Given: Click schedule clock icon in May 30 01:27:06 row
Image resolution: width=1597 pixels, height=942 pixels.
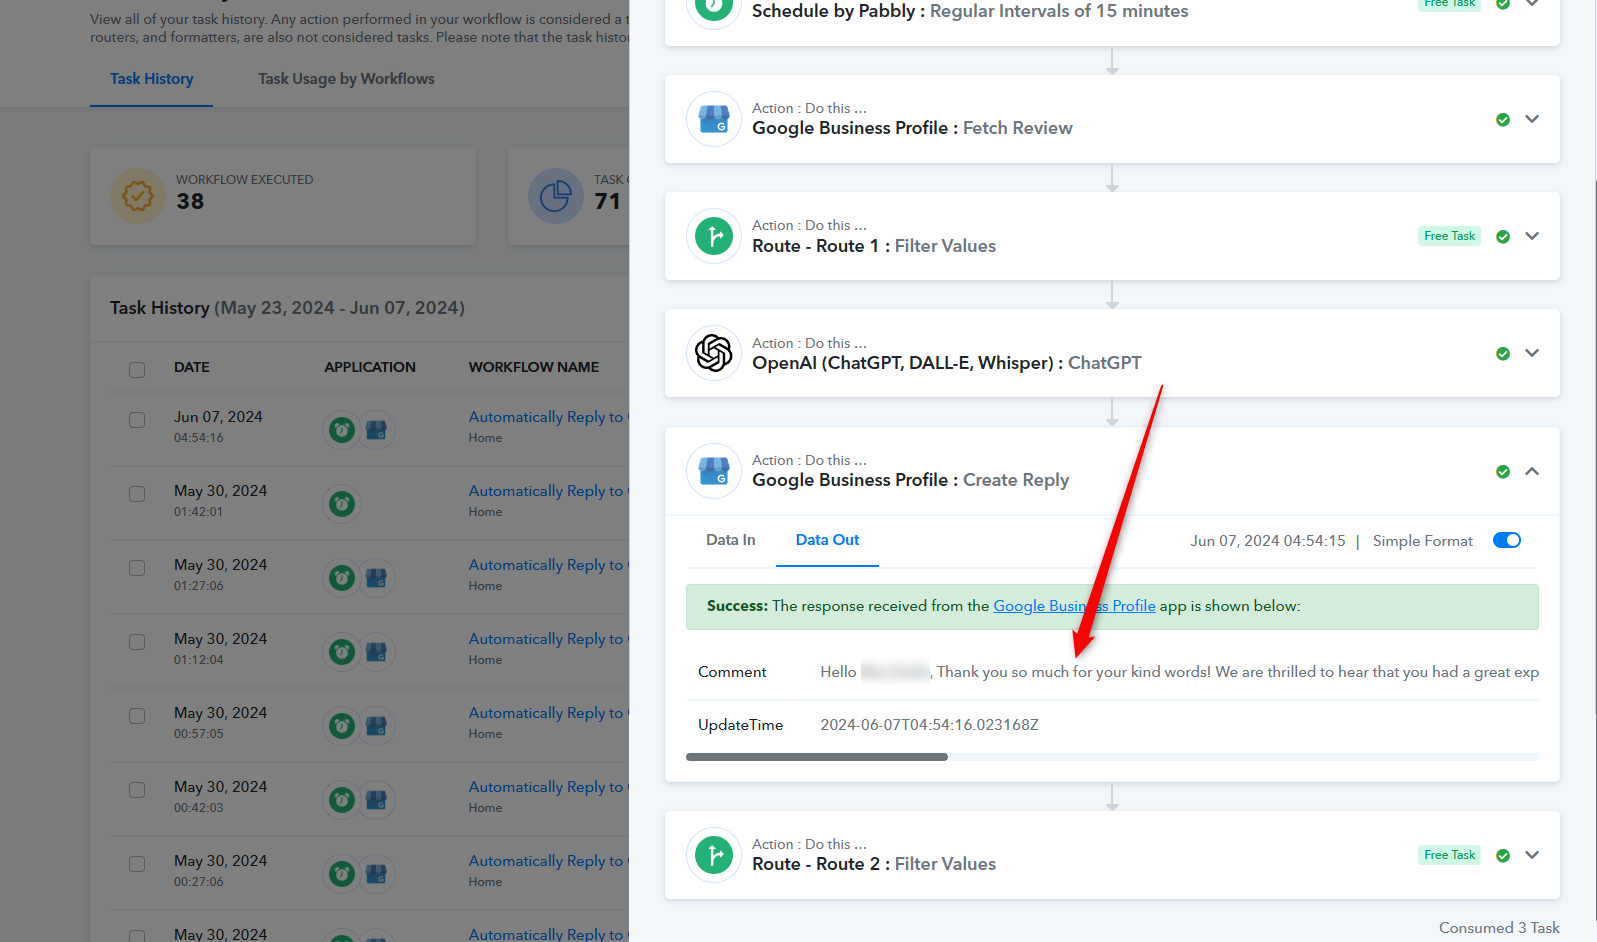Looking at the screenshot, I should coord(342,578).
